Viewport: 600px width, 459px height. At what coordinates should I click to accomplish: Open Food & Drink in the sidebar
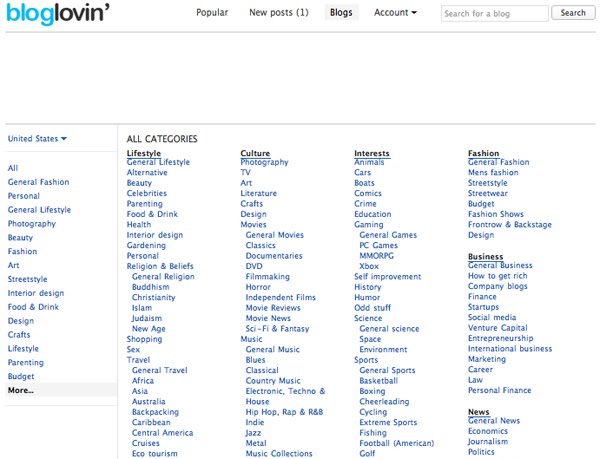[33, 307]
